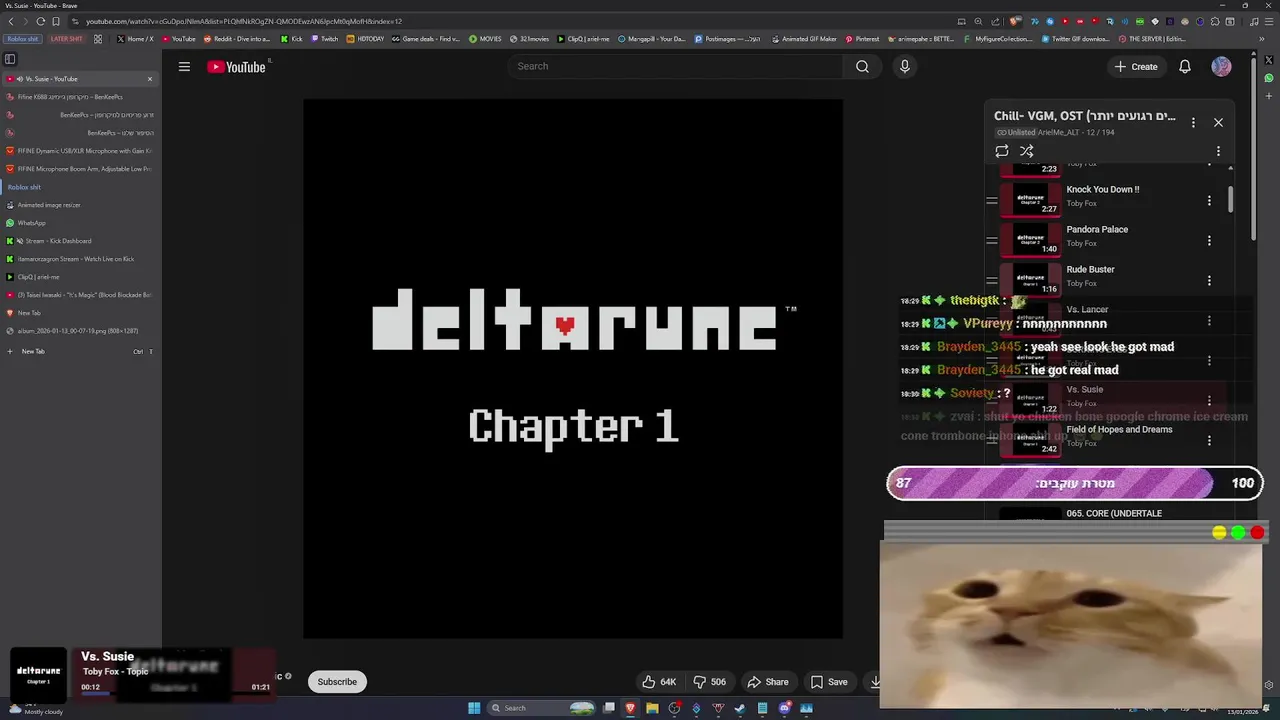The width and height of the screenshot is (1280, 720).
Task: Switch to WhatsApp tab
Action: pyautogui.click(x=80, y=223)
